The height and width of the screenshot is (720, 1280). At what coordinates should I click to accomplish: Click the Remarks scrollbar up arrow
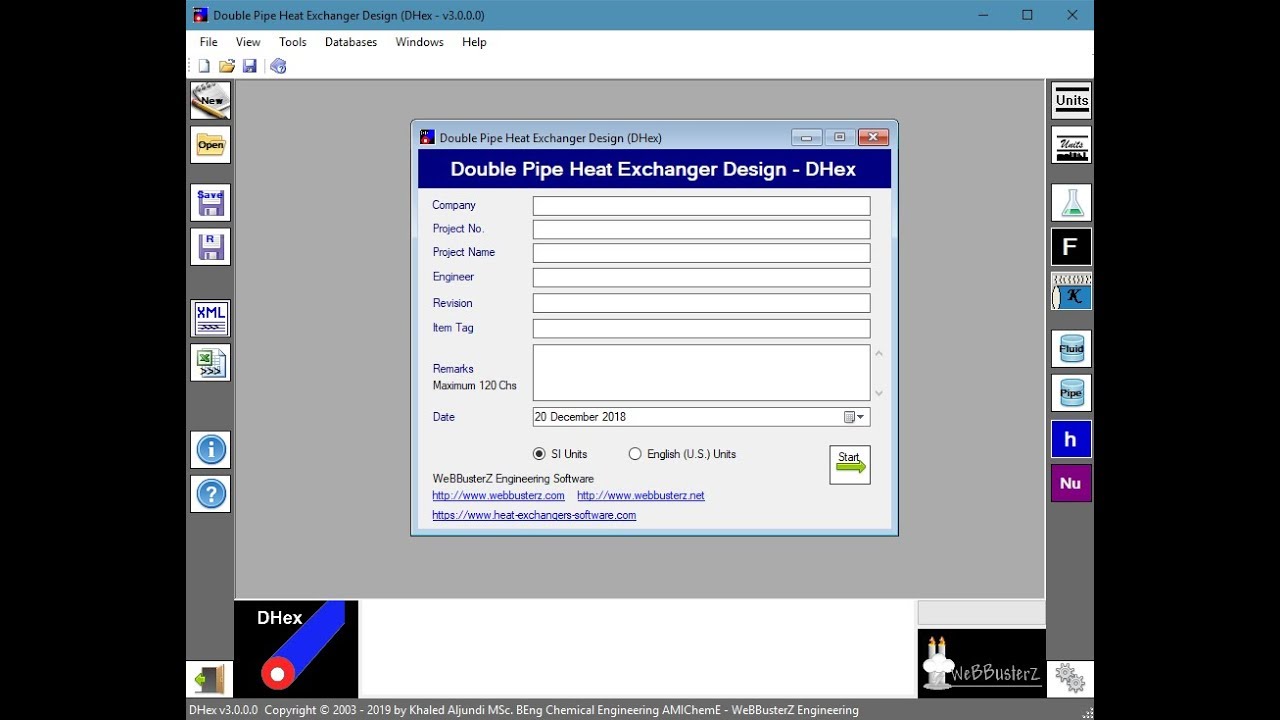pos(879,353)
